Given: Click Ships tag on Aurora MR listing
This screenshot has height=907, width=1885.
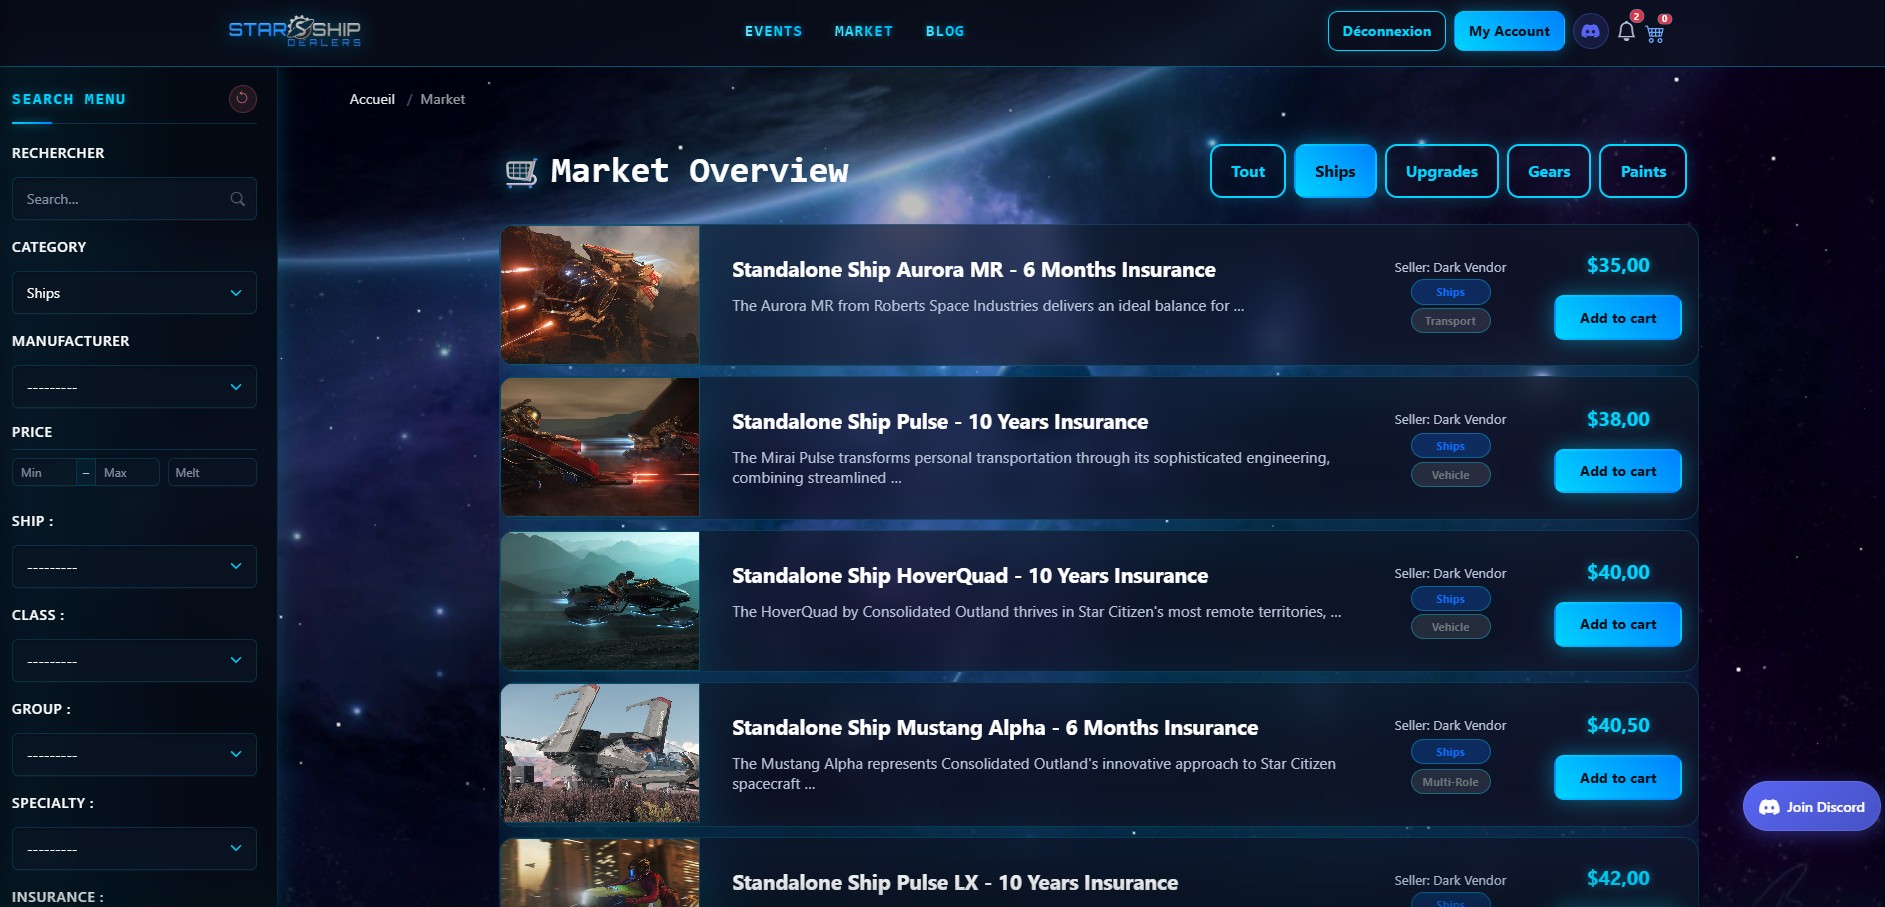Looking at the screenshot, I should pos(1450,292).
